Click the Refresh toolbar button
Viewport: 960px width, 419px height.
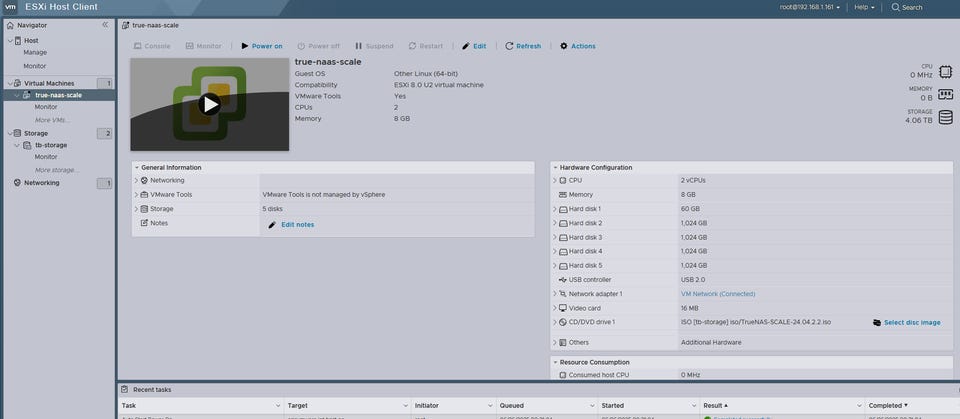coord(523,46)
